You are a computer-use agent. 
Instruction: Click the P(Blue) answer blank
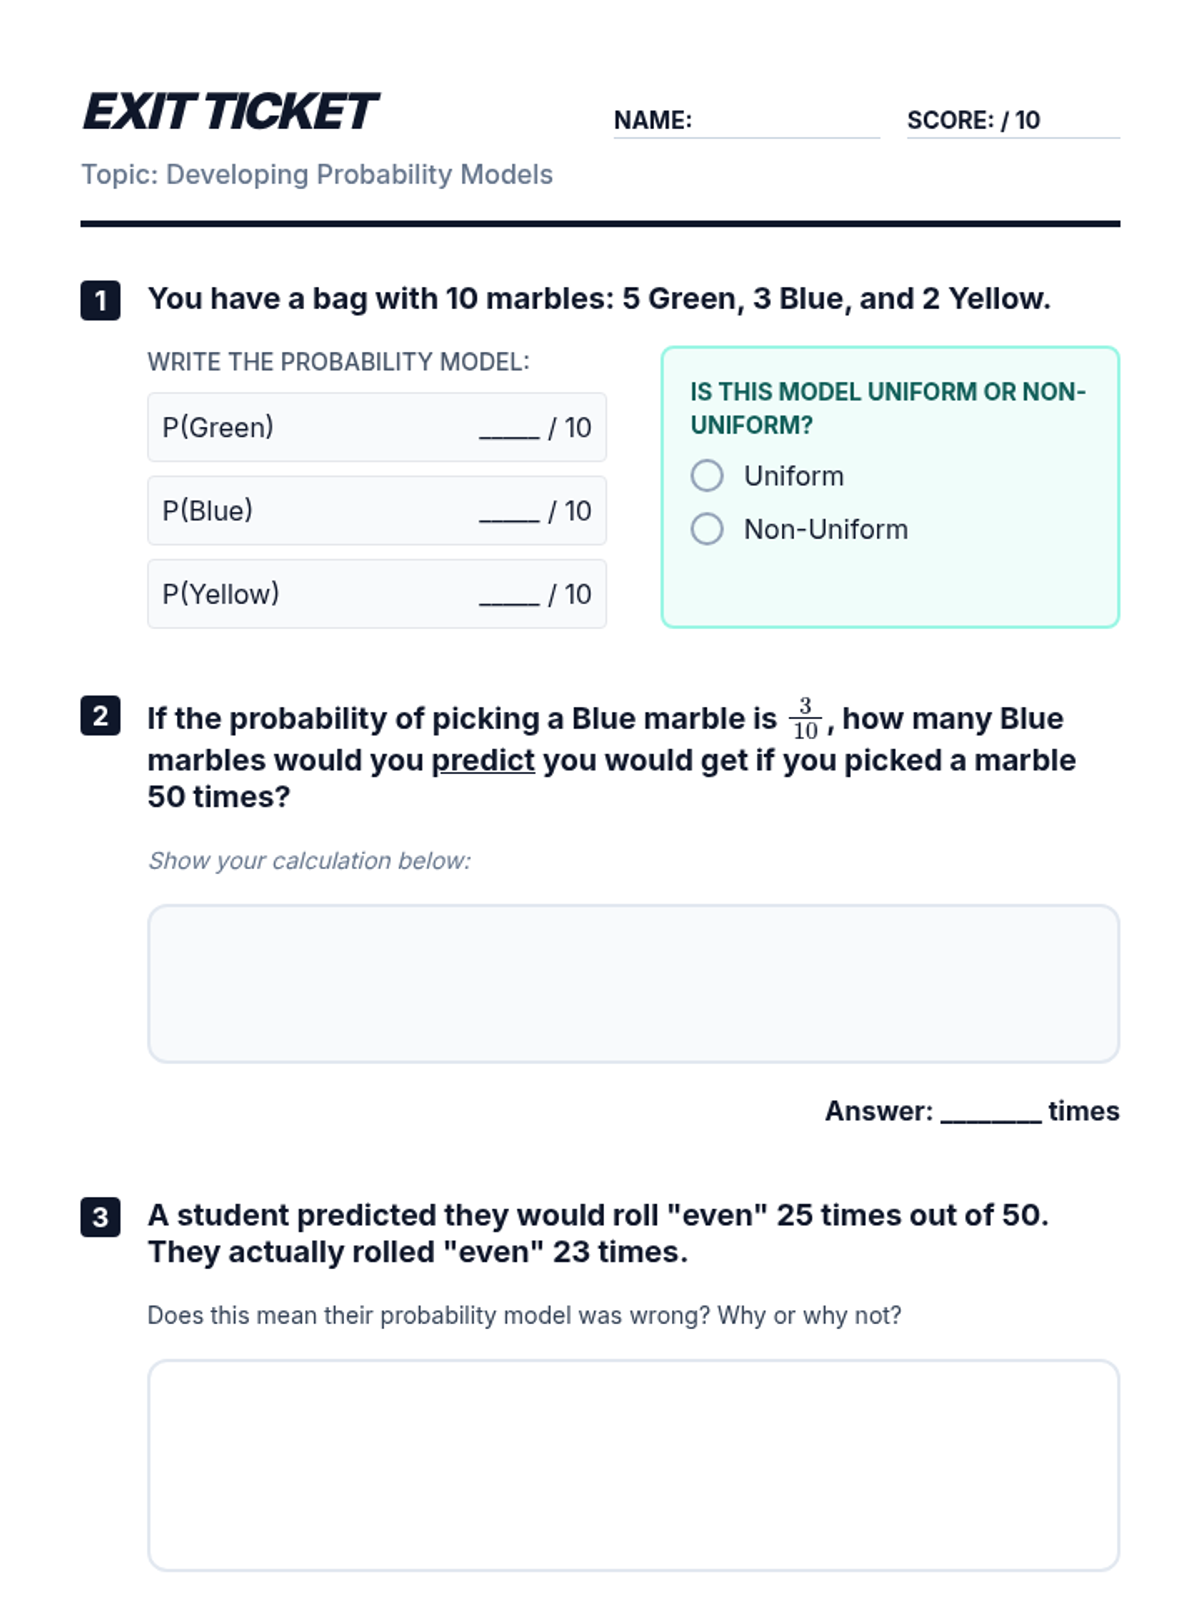(509, 511)
